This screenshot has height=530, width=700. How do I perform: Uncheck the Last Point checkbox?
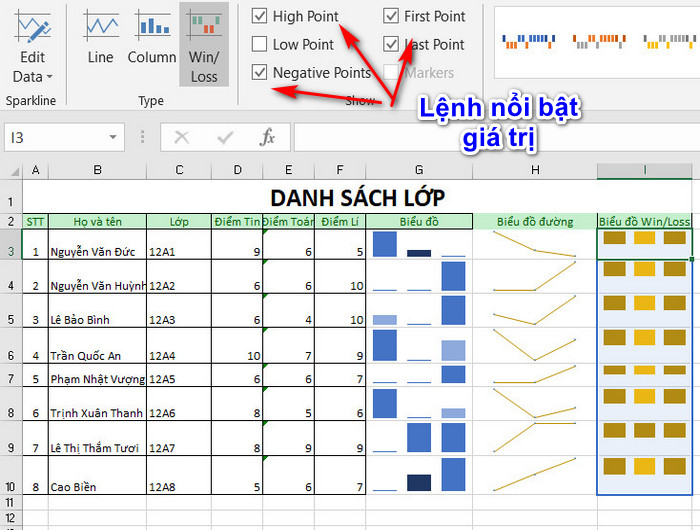[391, 44]
